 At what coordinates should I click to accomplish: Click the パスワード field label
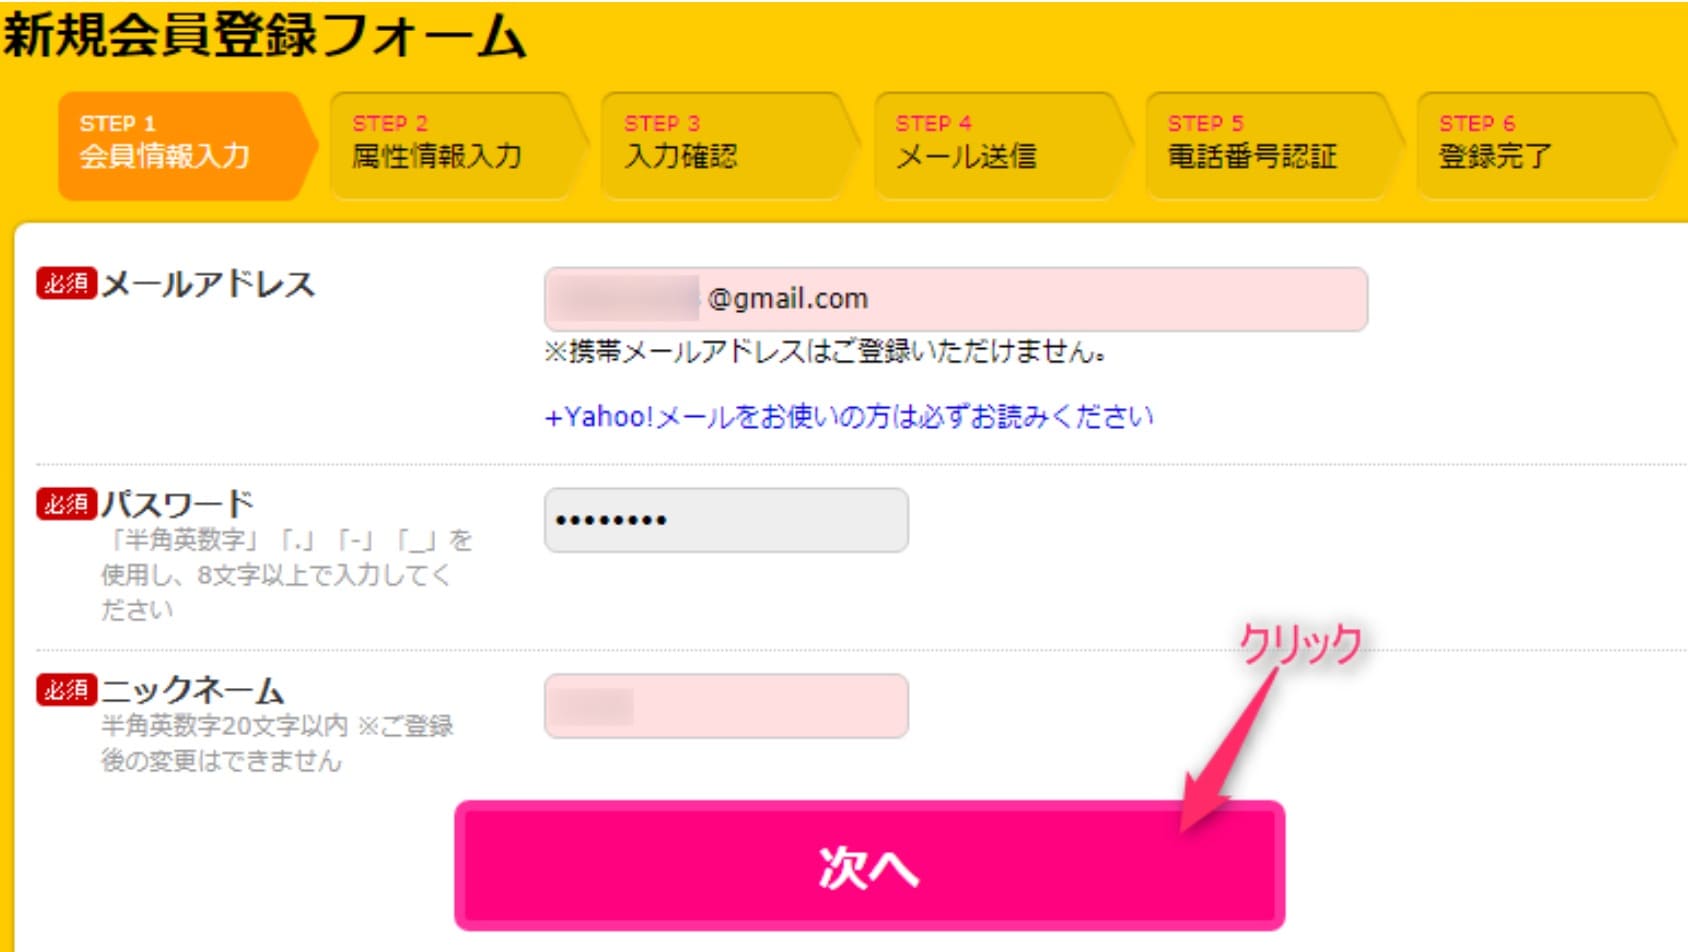tap(178, 504)
